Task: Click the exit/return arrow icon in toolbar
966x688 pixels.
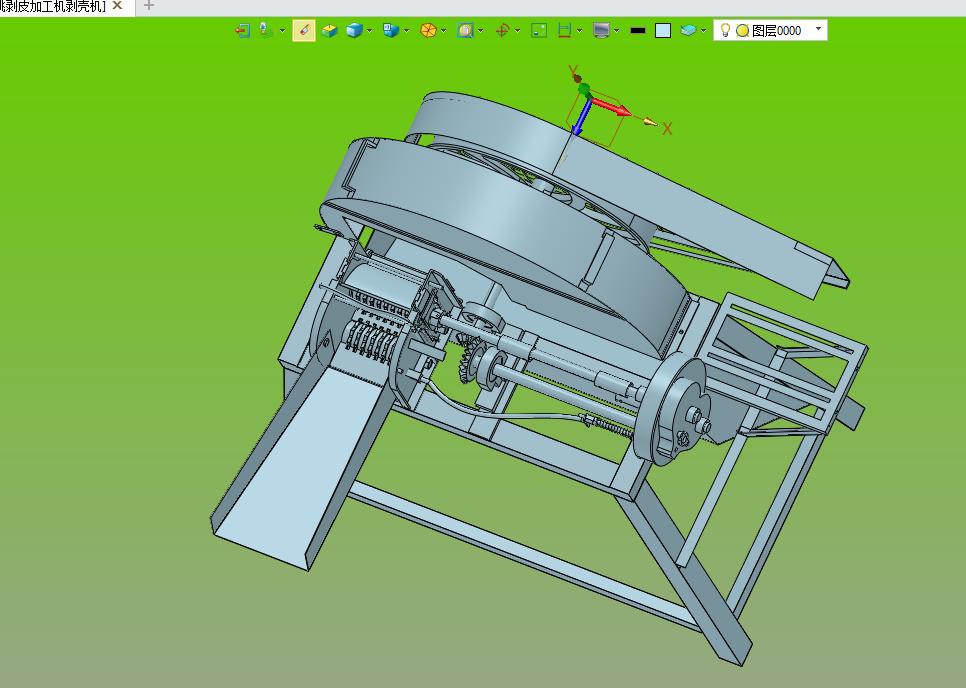Action: coord(242,30)
